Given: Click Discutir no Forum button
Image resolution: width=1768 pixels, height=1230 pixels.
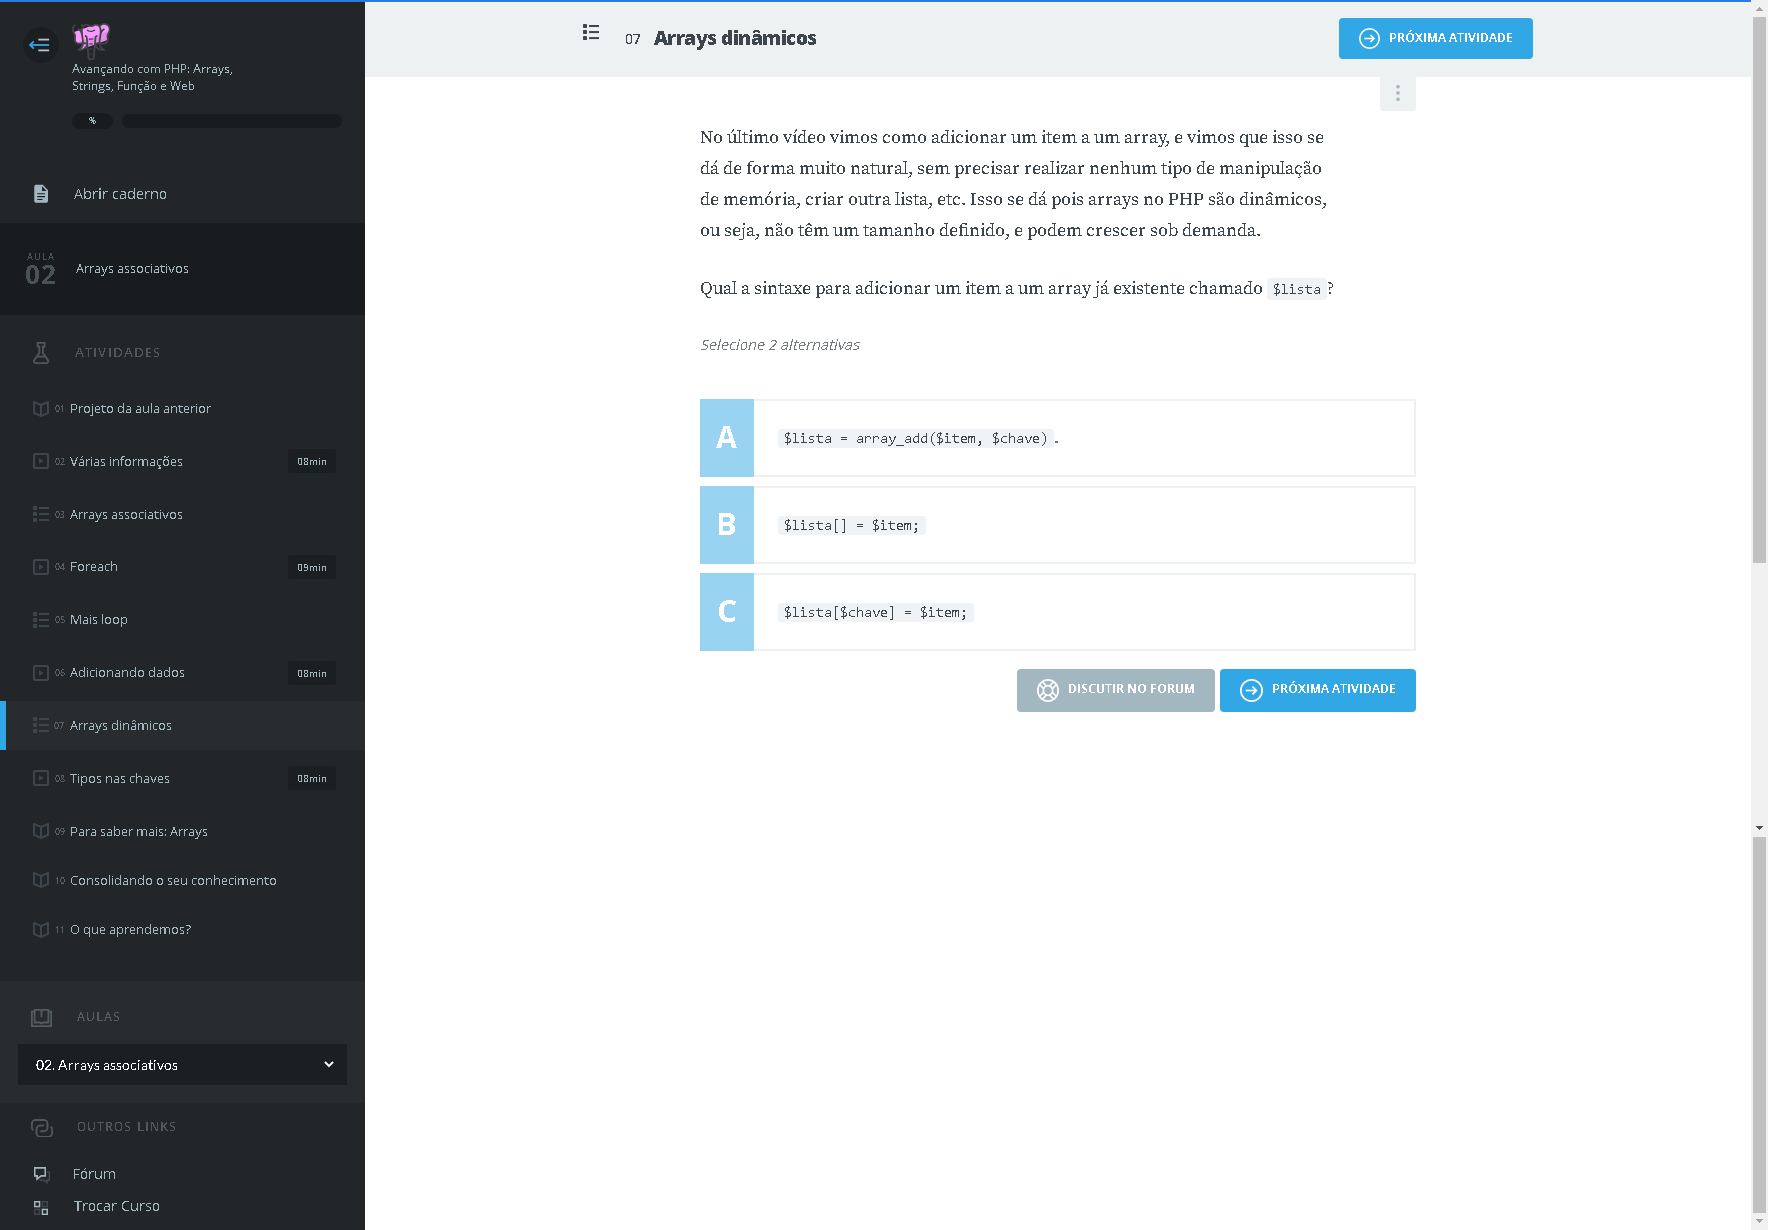Looking at the screenshot, I should click(x=1115, y=690).
